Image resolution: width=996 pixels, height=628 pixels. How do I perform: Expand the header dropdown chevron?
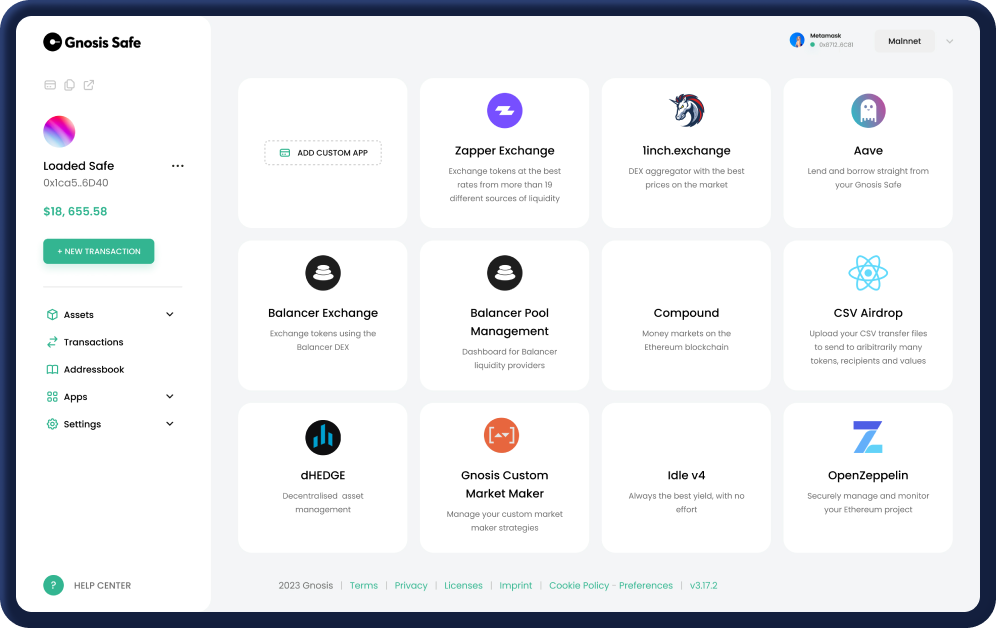pos(950,41)
